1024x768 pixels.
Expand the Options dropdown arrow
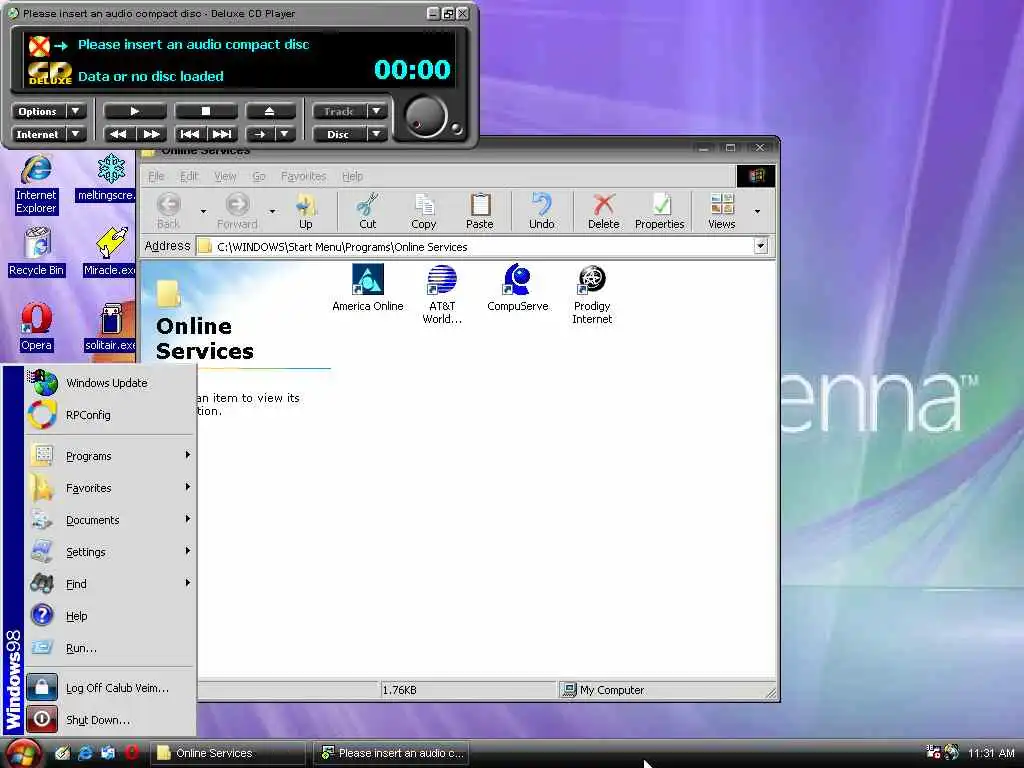(x=76, y=111)
